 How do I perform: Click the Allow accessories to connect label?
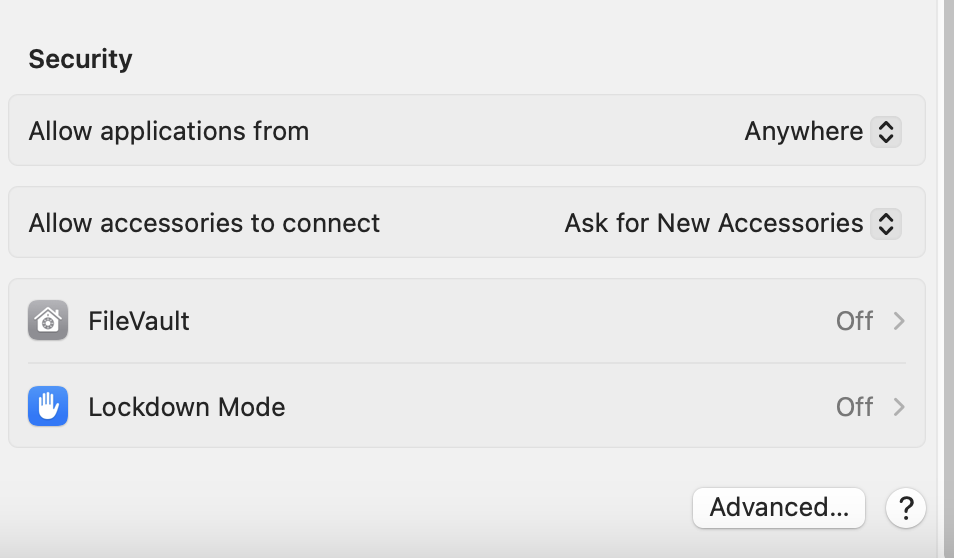[204, 223]
